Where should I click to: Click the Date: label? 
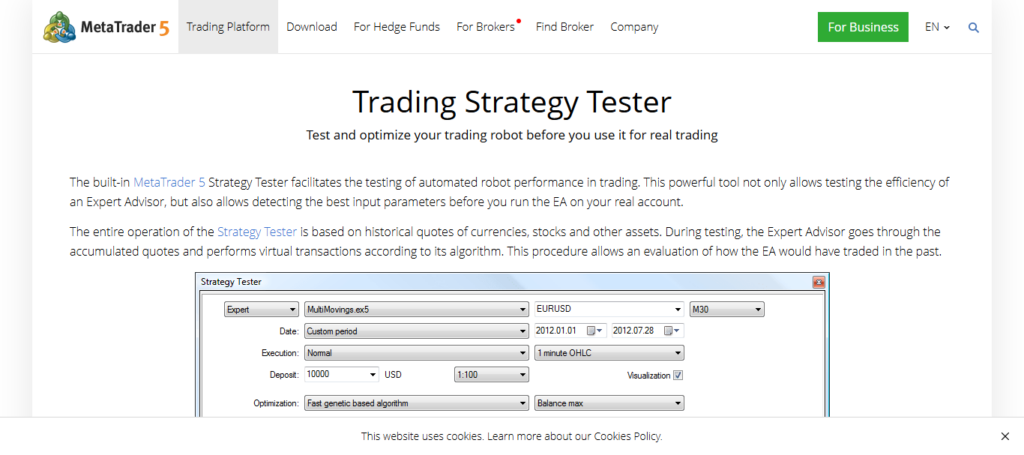click(x=289, y=331)
